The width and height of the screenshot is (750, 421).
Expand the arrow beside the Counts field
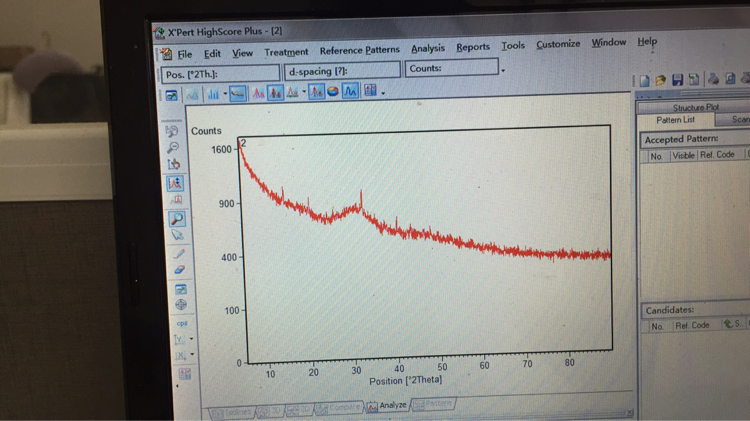point(503,70)
